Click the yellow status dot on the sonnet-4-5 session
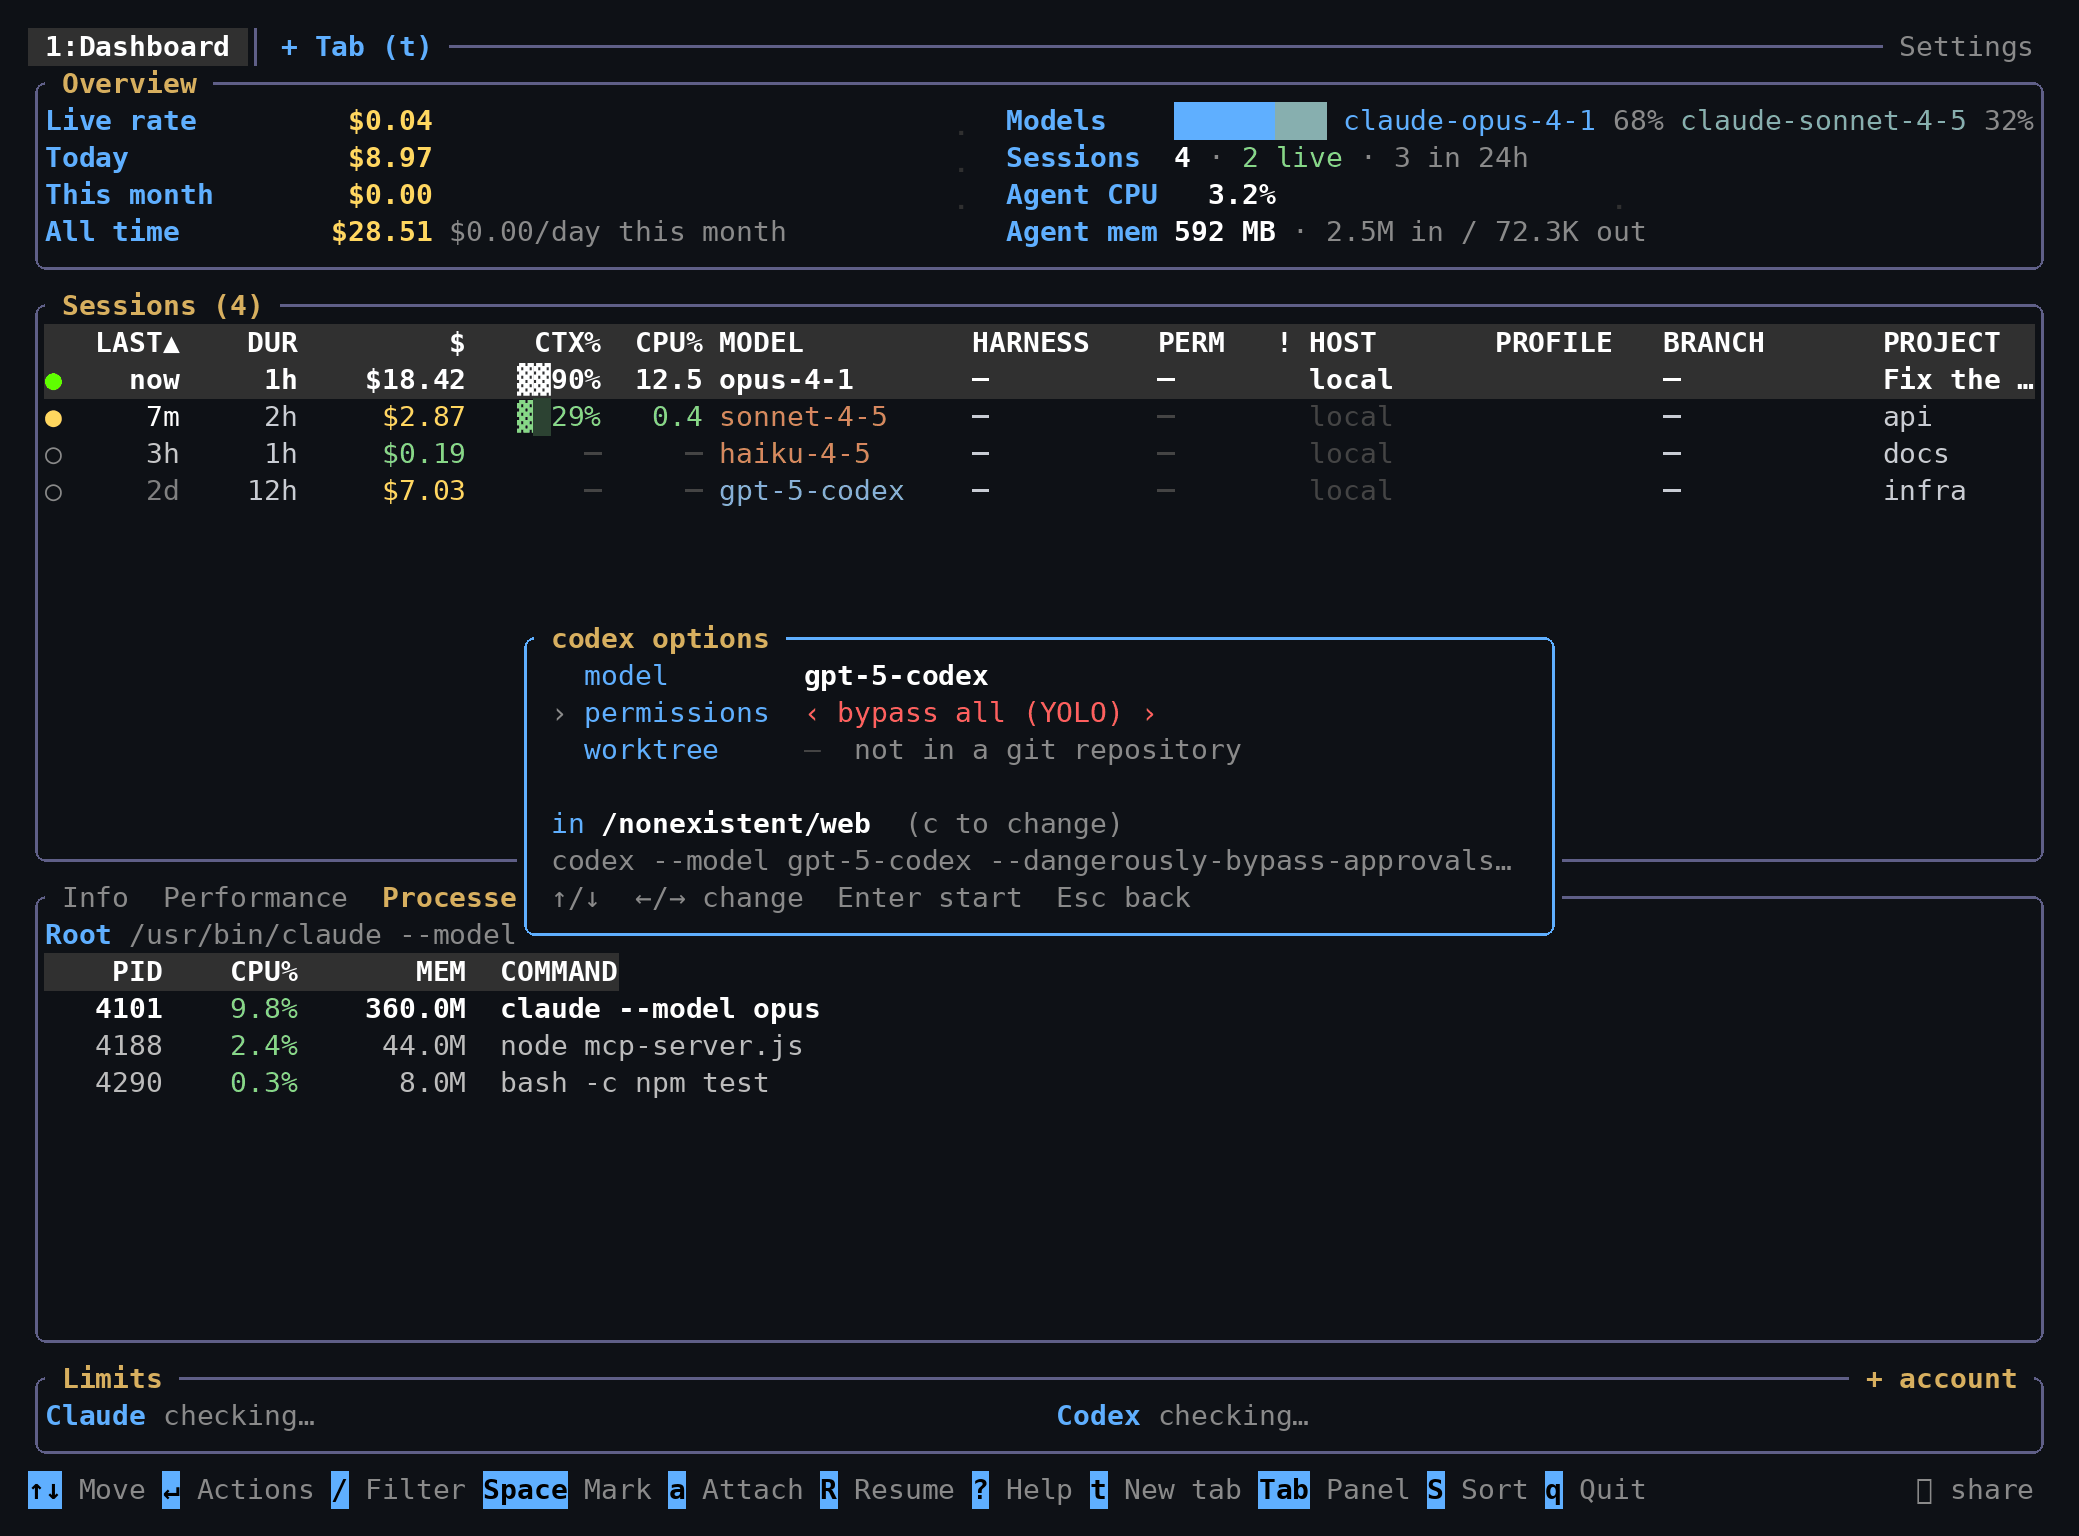2079x1536 pixels. point(54,418)
